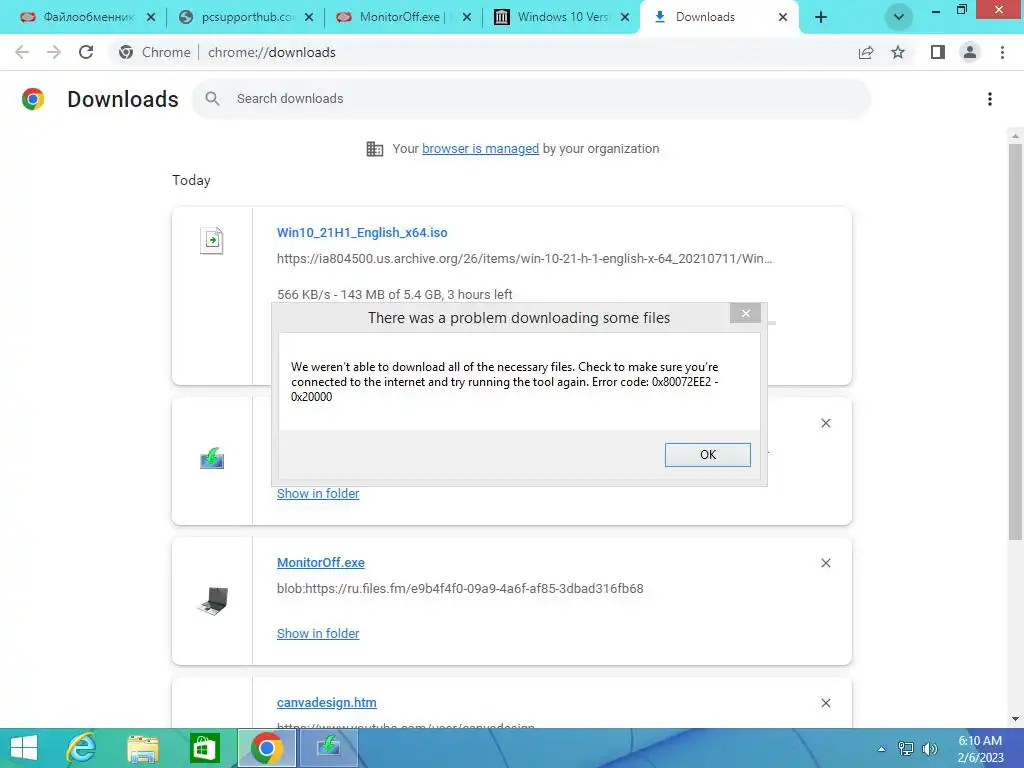1024x768 pixels.
Task: Click the blob ru.files.fm URL text
Action: tap(460, 588)
